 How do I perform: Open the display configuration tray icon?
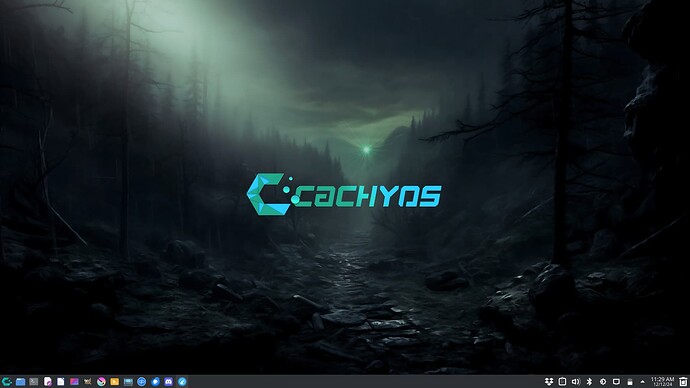pos(617,381)
